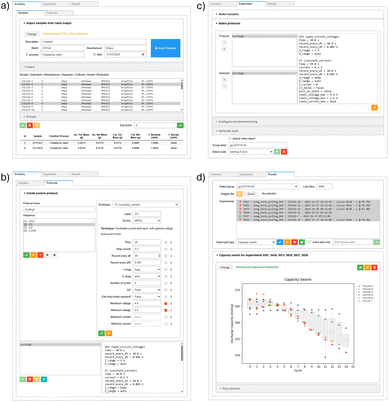Toggle the radio button beside the Time field

pos(166,242)
